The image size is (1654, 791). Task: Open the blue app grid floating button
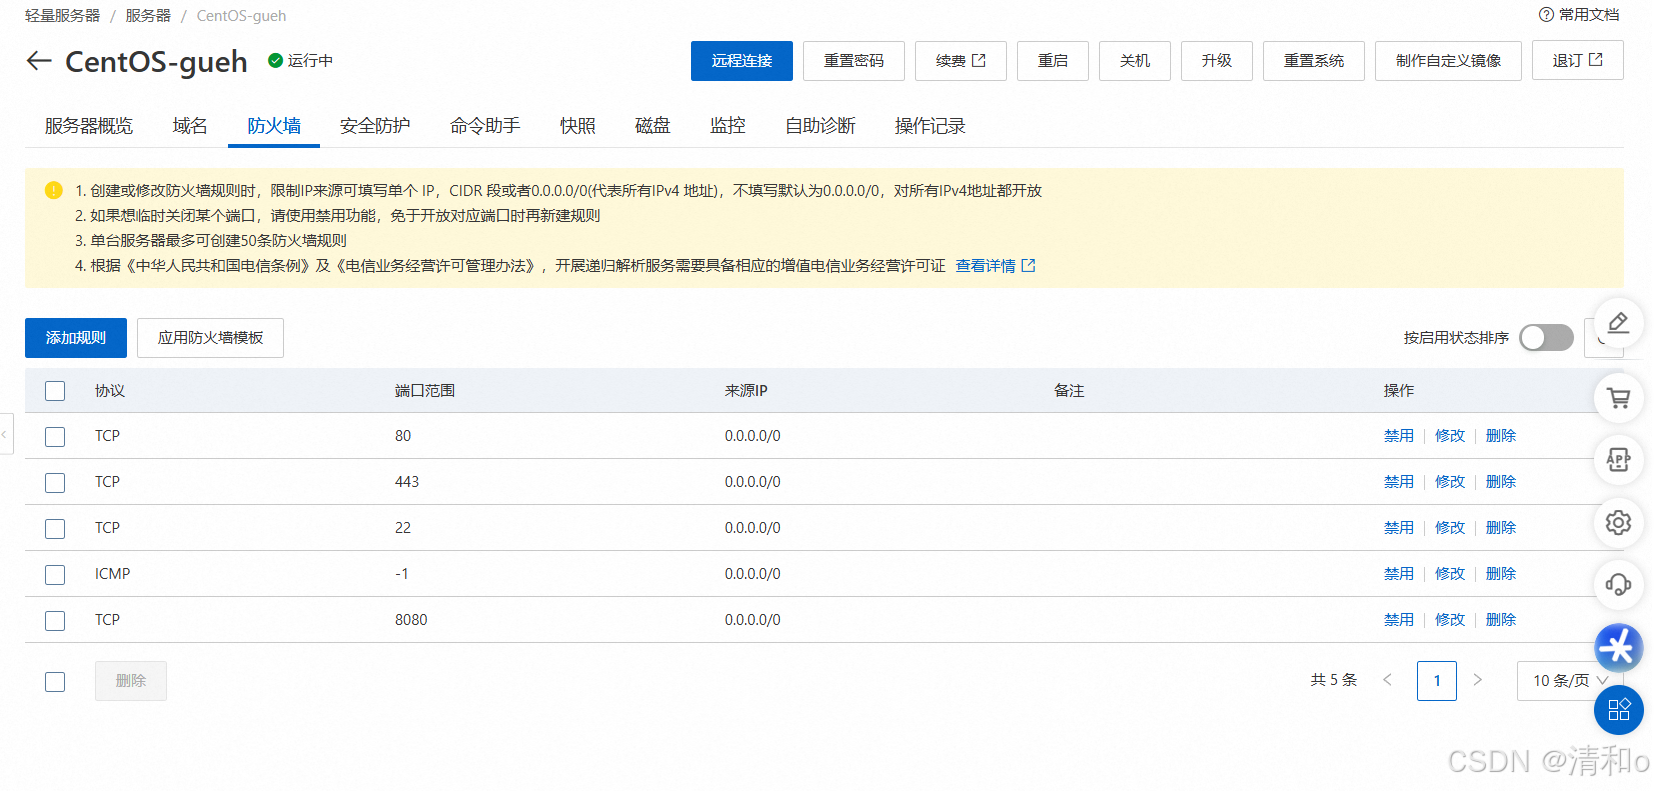1618,710
